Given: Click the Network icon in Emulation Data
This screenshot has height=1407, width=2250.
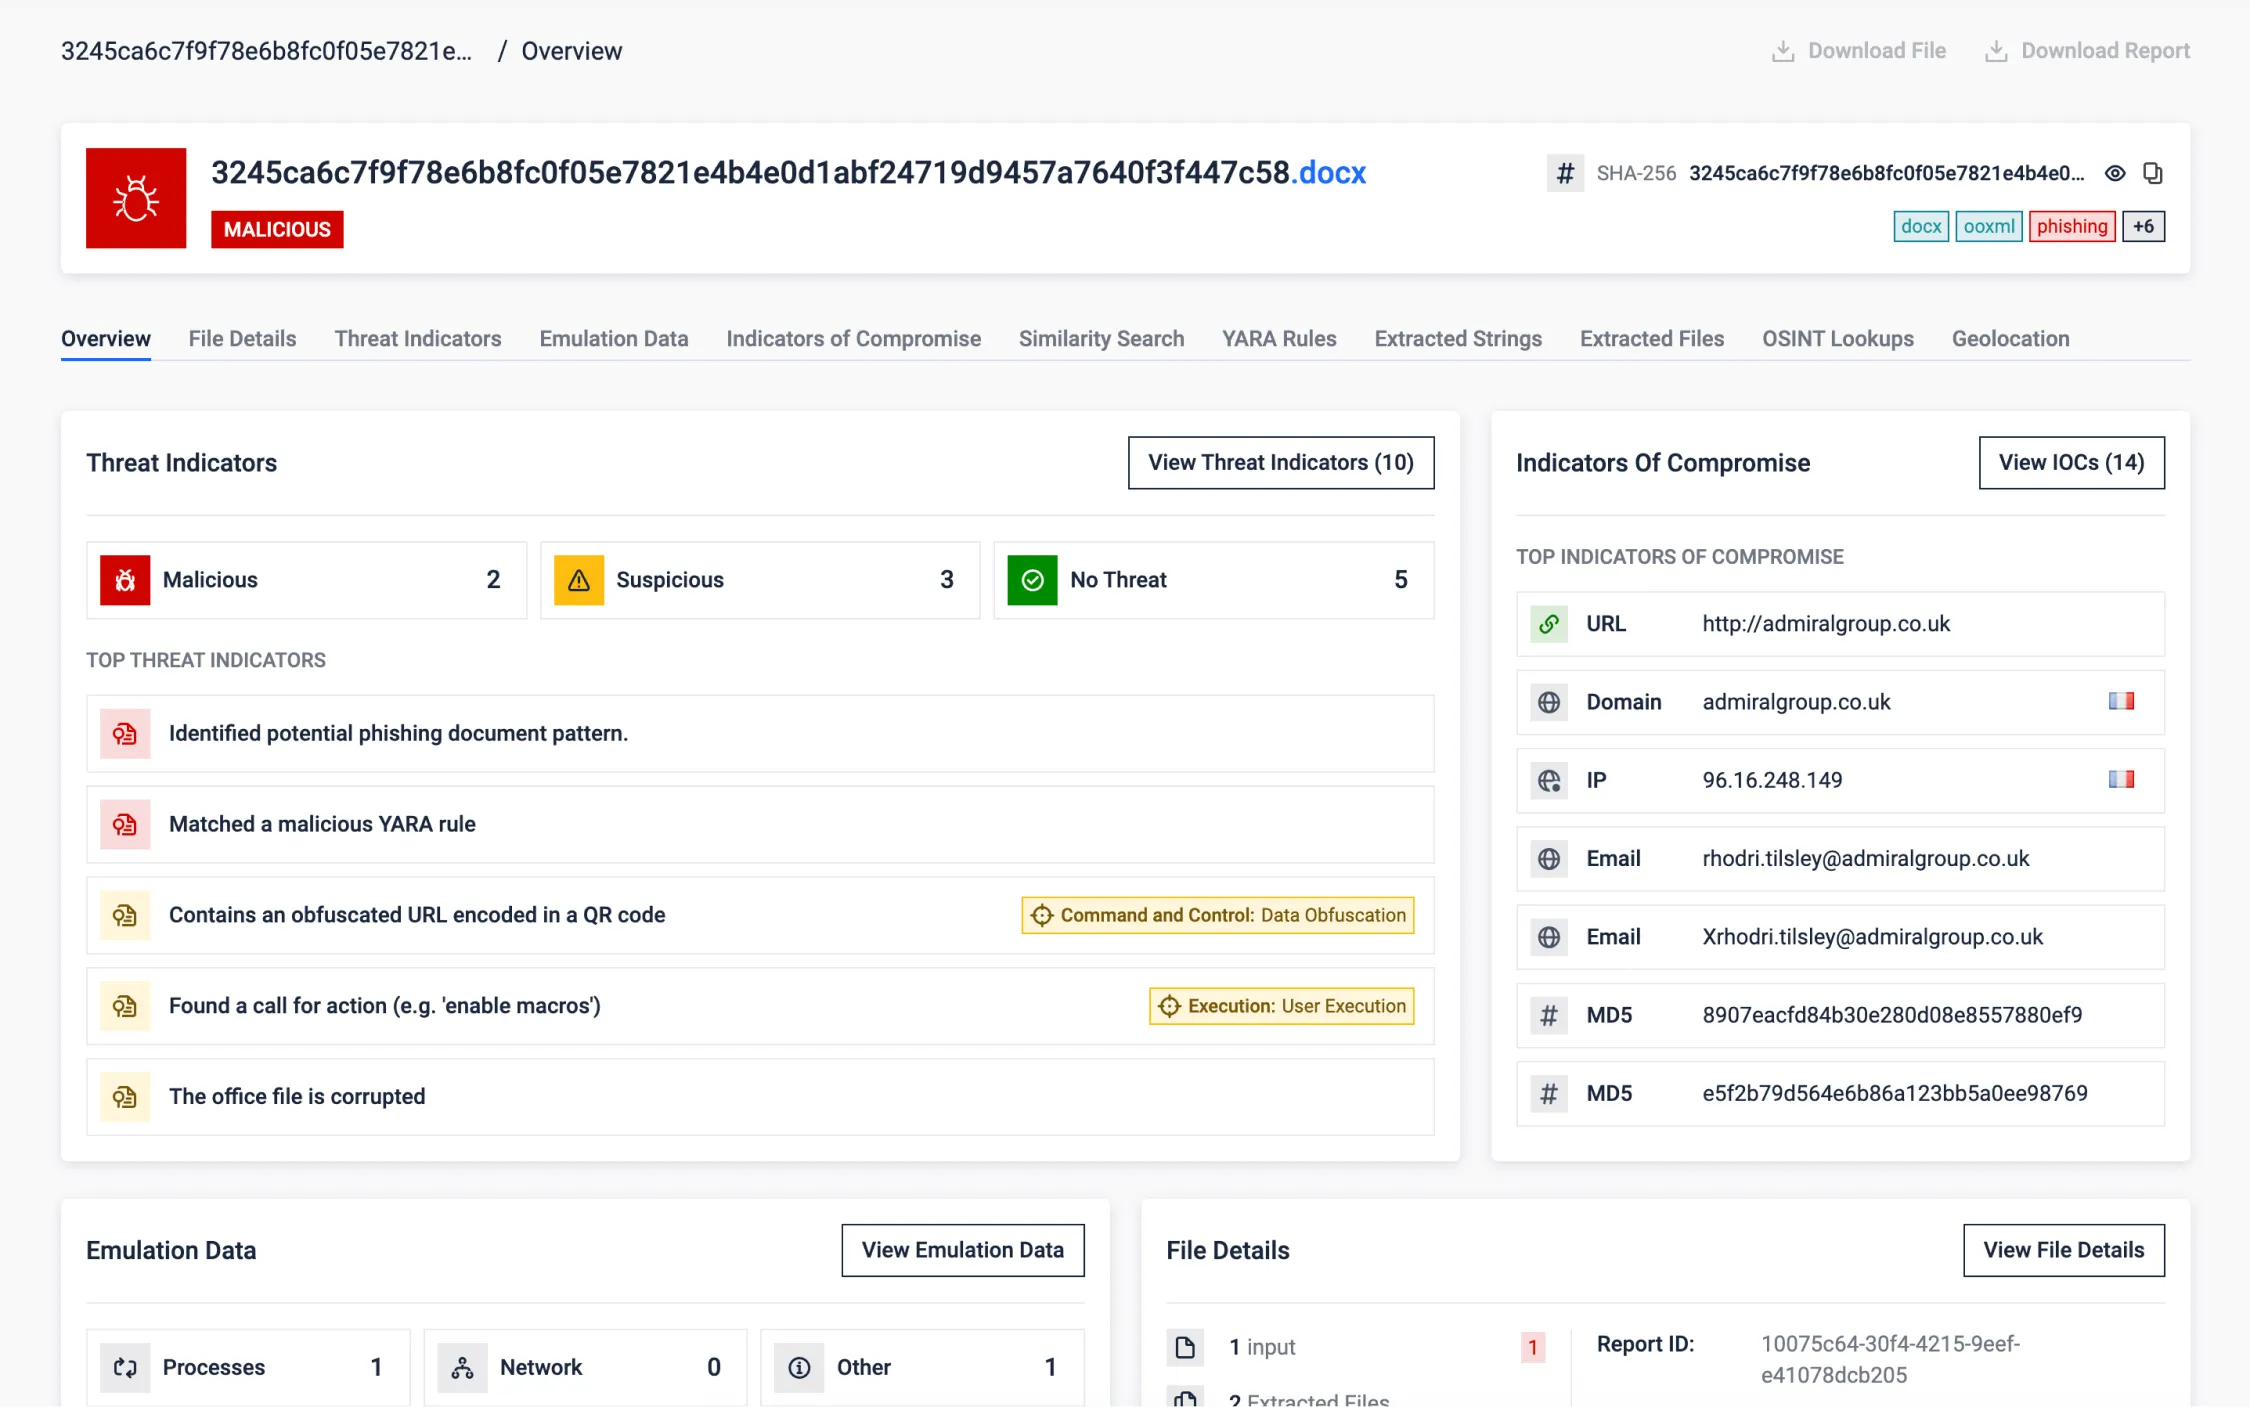Looking at the screenshot, I should (x=462, y=1367).
